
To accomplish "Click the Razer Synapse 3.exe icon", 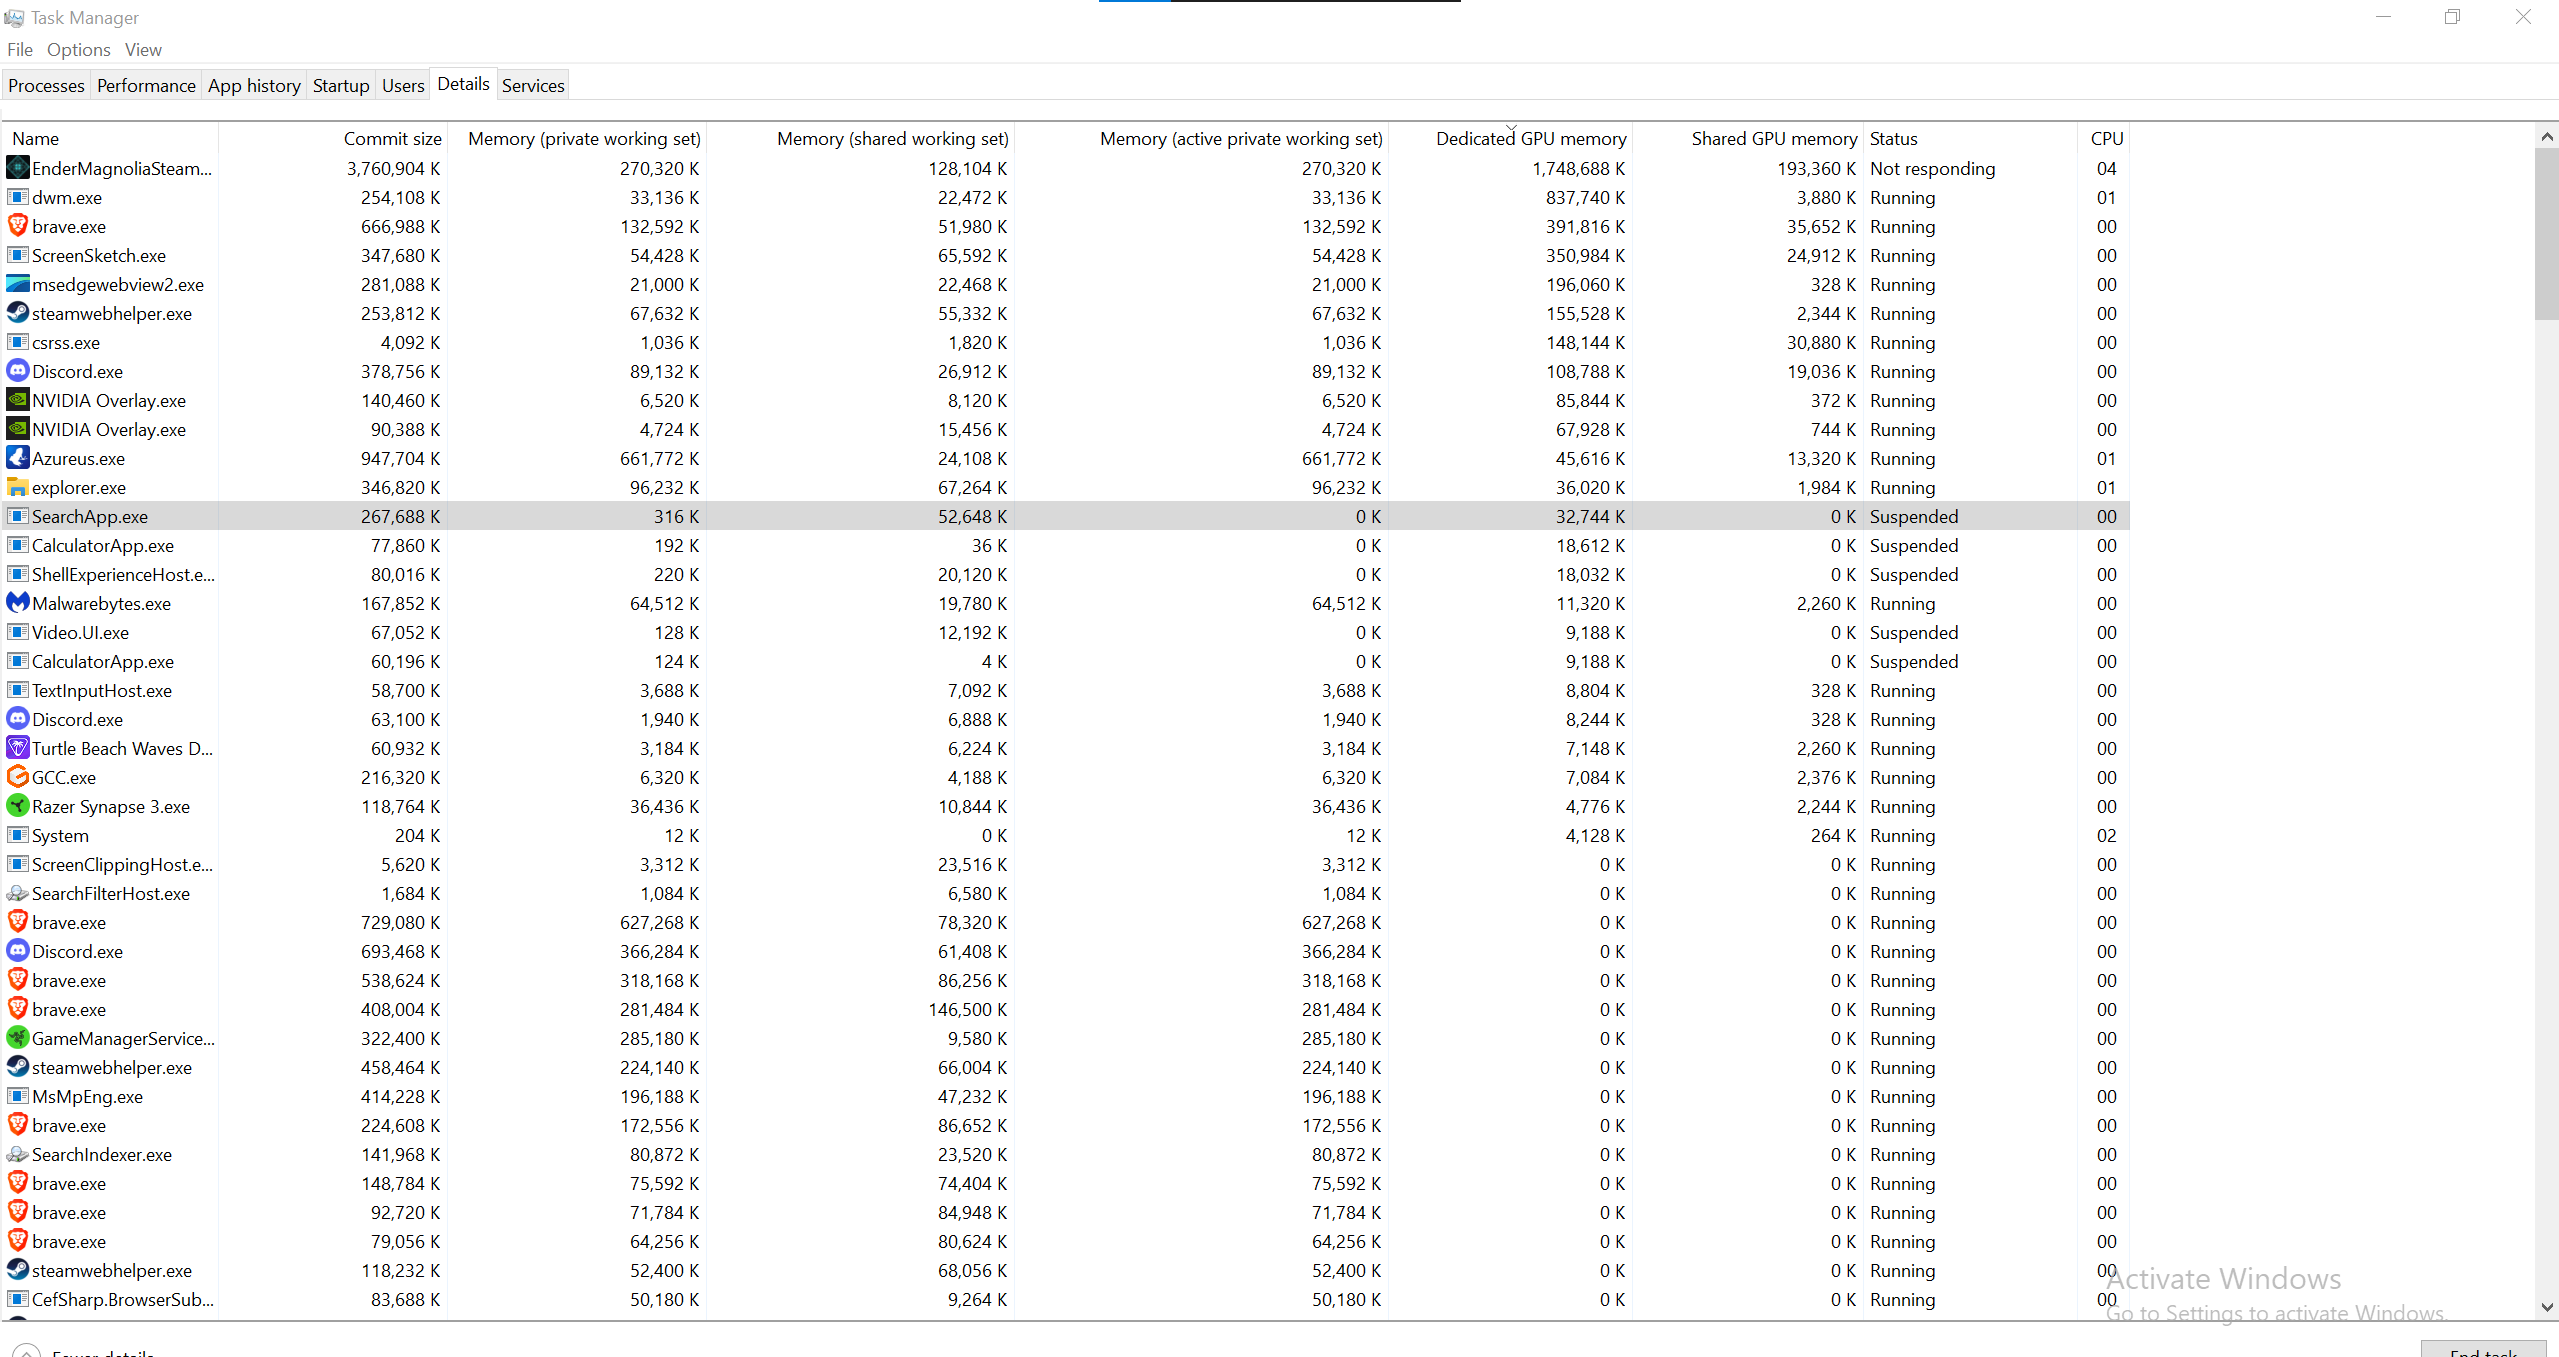I will click(18, 806).
